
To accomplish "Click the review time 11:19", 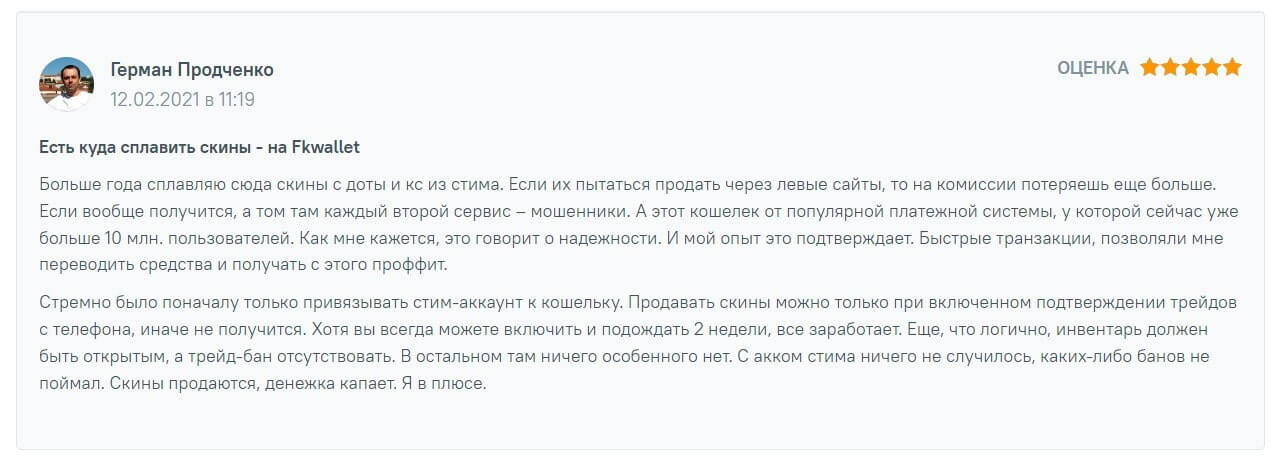I will point(237,99).
